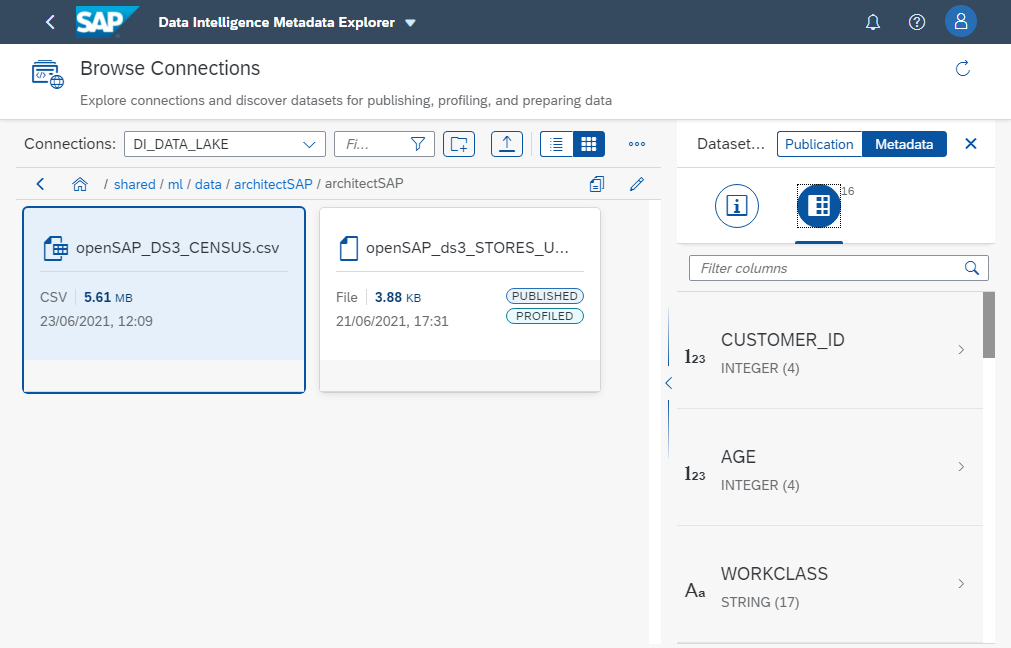
Task: Select the Publication toggle button
Action: 819,144
